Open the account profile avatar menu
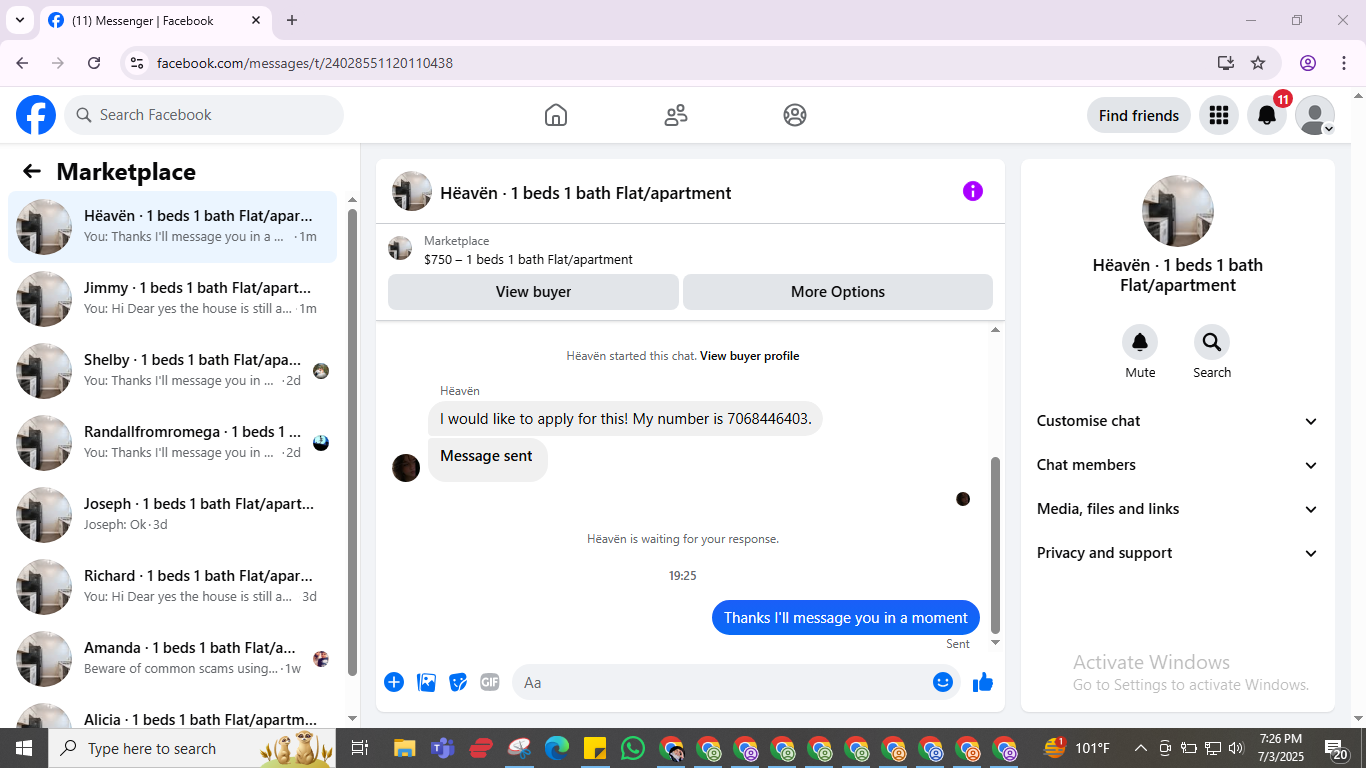Image resolution: width=1366 pixels, height=768 pixels. point(1315,115)
